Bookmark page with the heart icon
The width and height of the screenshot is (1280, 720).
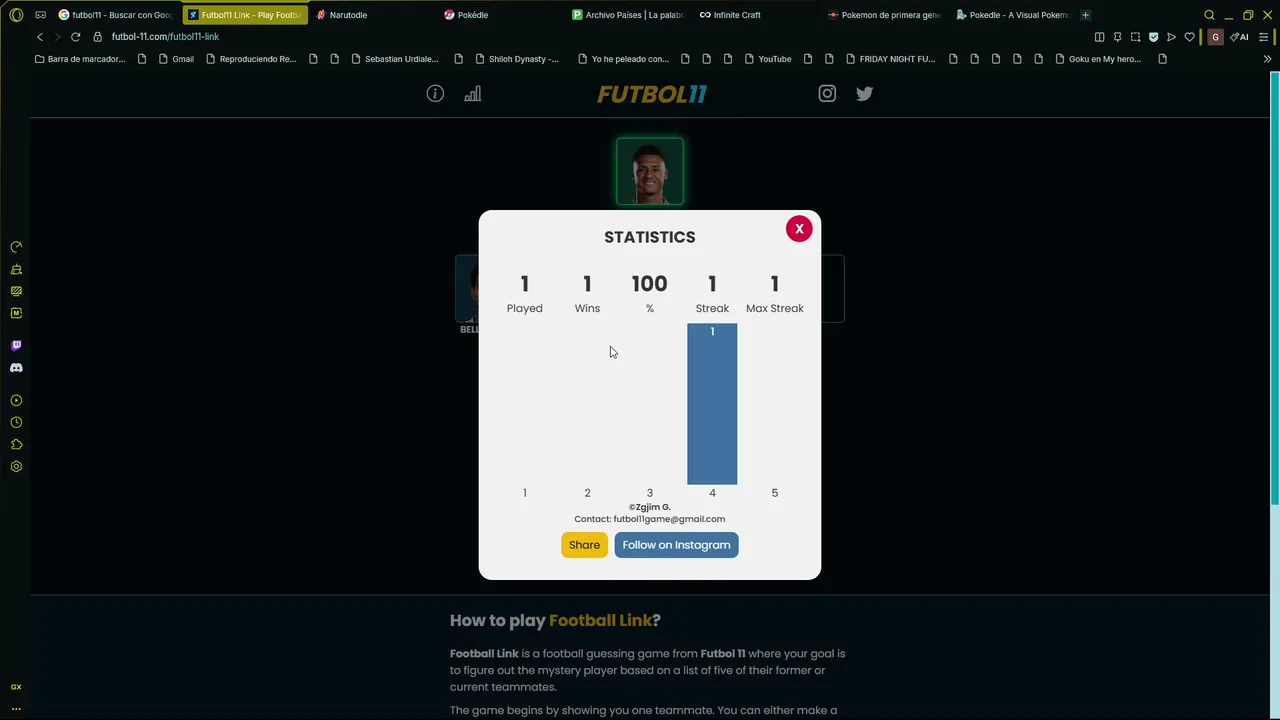tap(1189, 37)
